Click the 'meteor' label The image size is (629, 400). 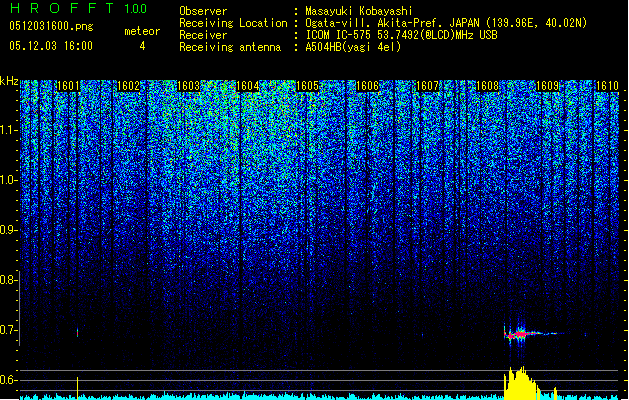pos(142,31)
